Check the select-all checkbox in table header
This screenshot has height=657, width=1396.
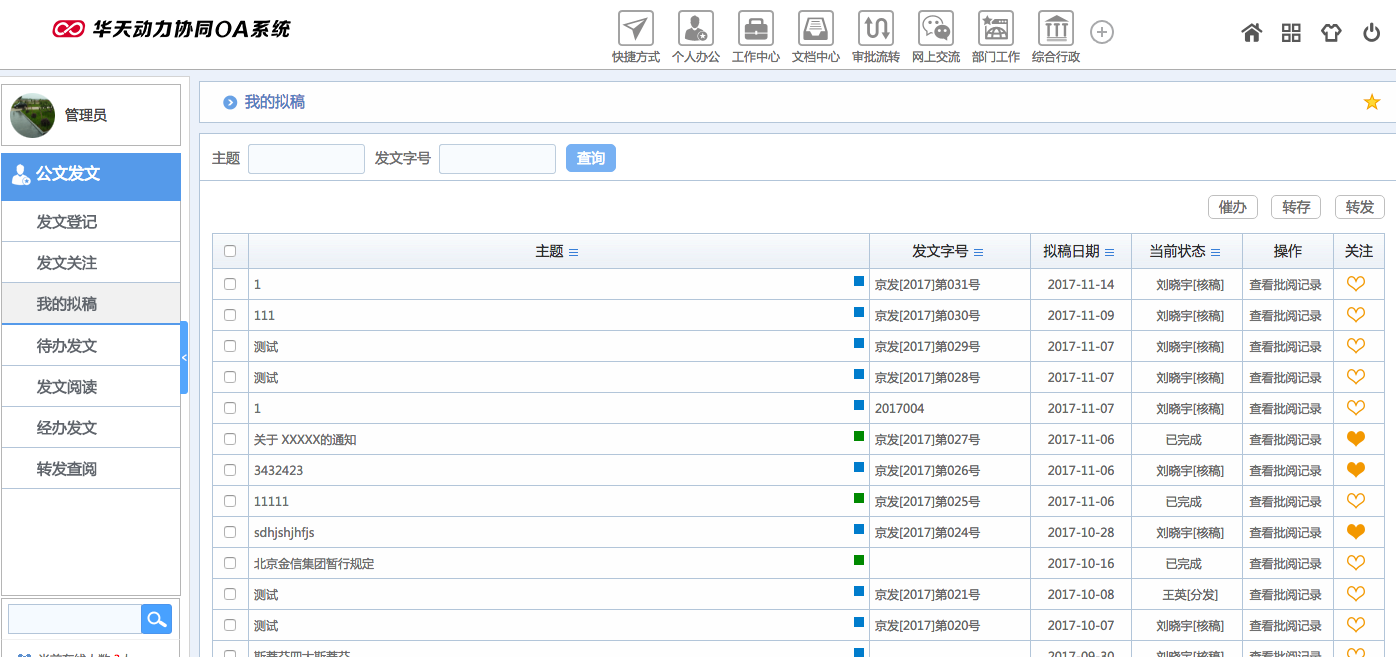coord(230,251)
